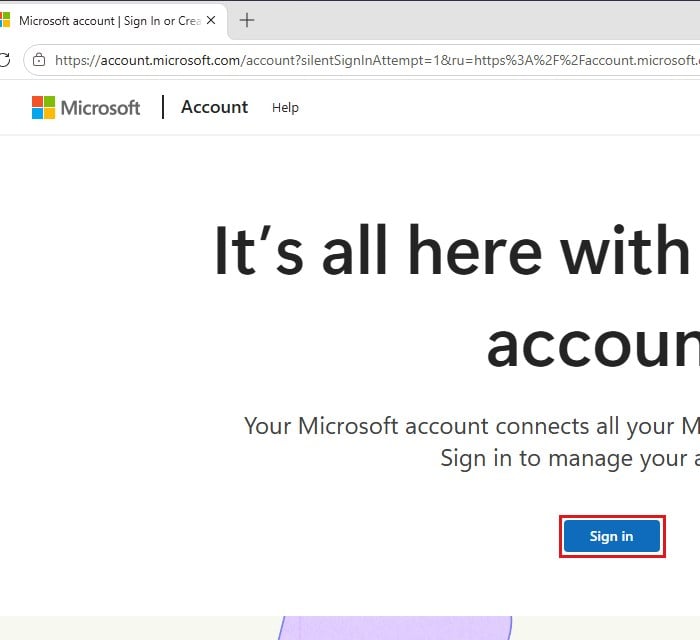Click the Microsoft favicon on the tab
The width and height of the screenshot is (700, 640).
(5, 20)
